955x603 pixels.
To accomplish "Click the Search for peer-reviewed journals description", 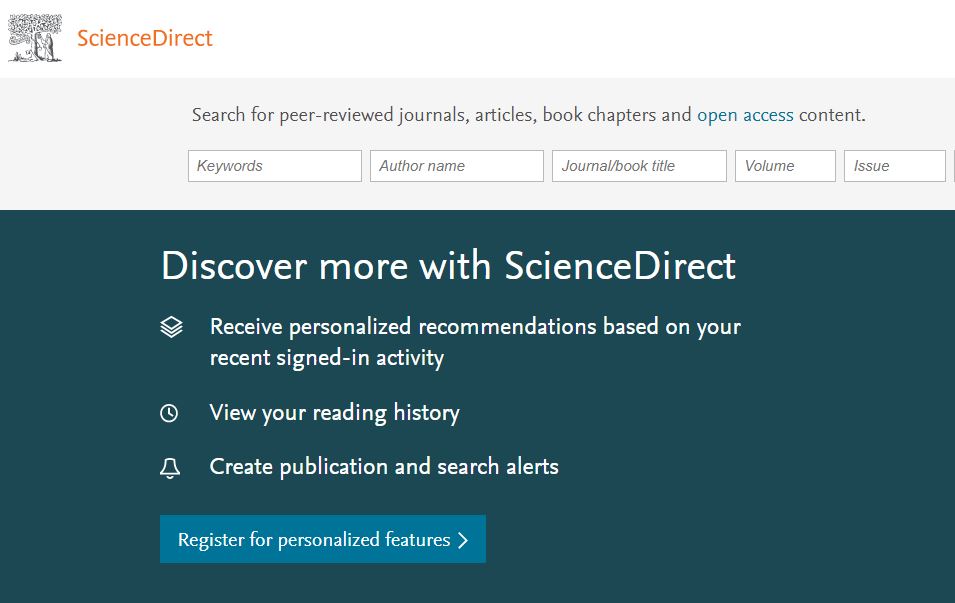I will pyautogui.click(x=529, y=115).
